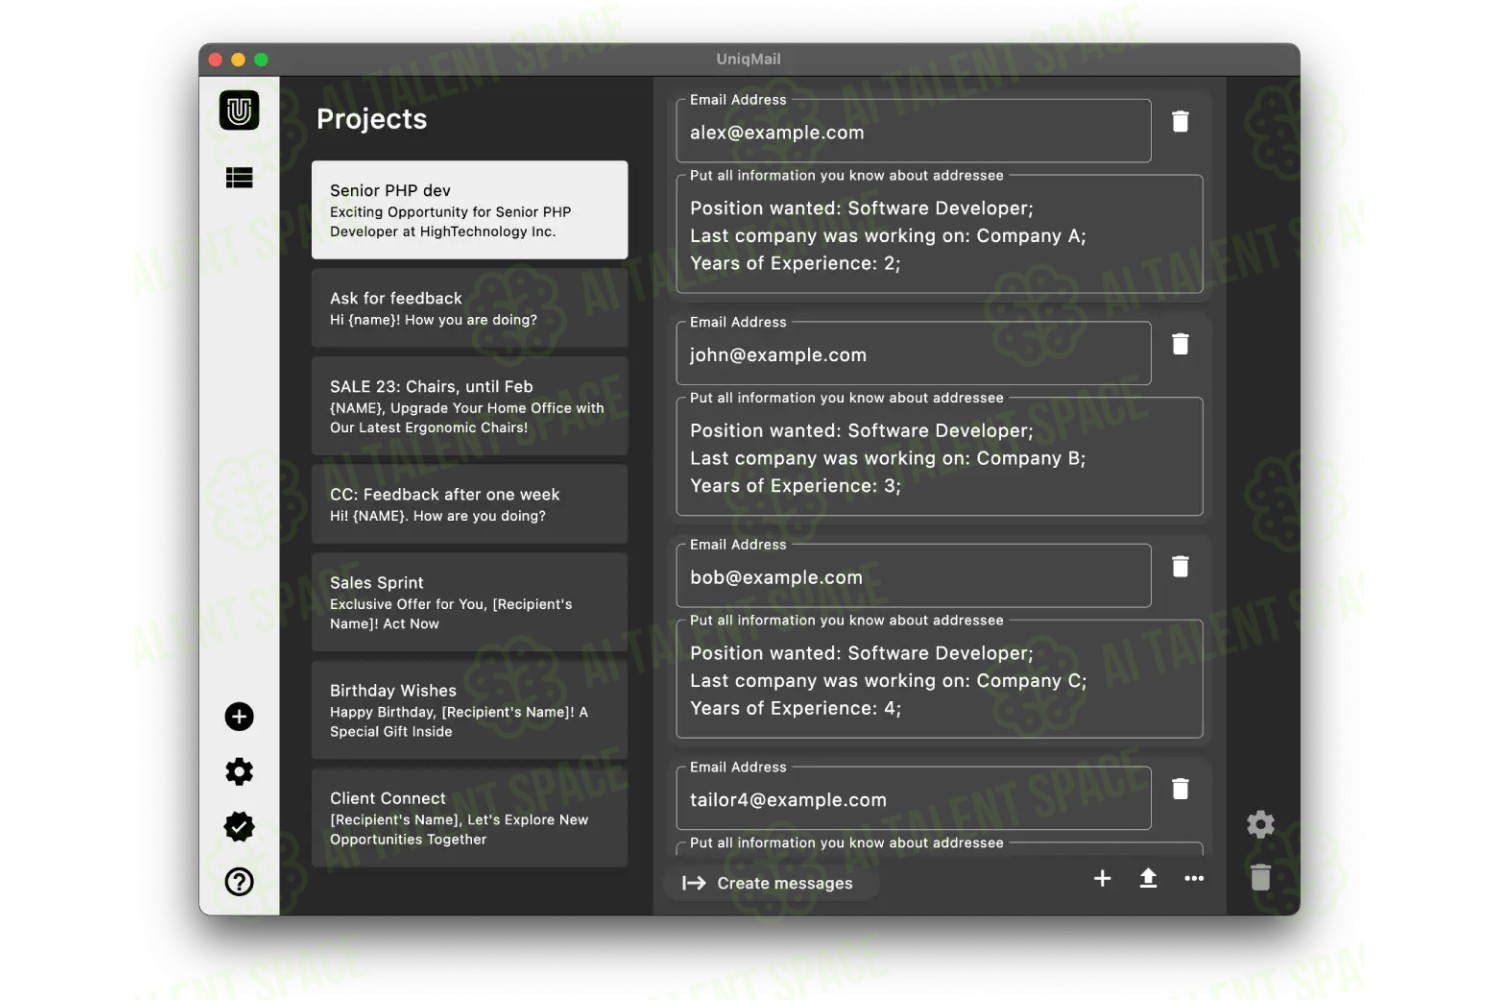The width and height of the screenshot is (1500, 1000).
Task: Click info box mentioning Company C
Action: pos(940,680)
